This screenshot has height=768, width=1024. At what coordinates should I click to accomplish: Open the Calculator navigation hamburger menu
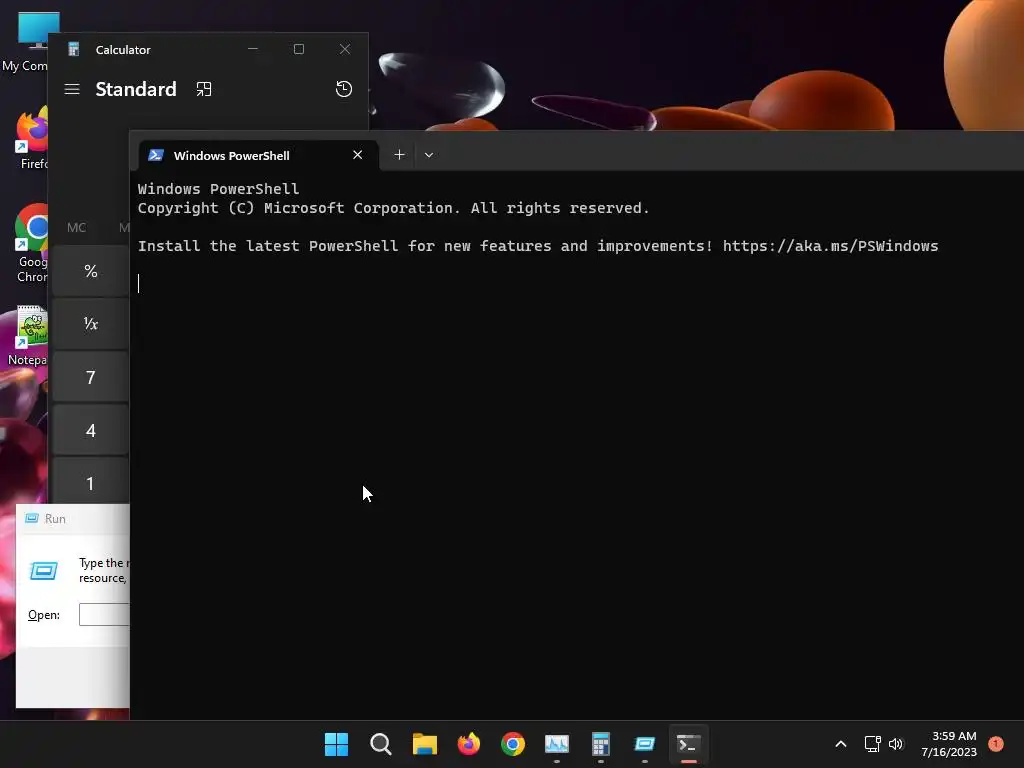tap(72, 89)
